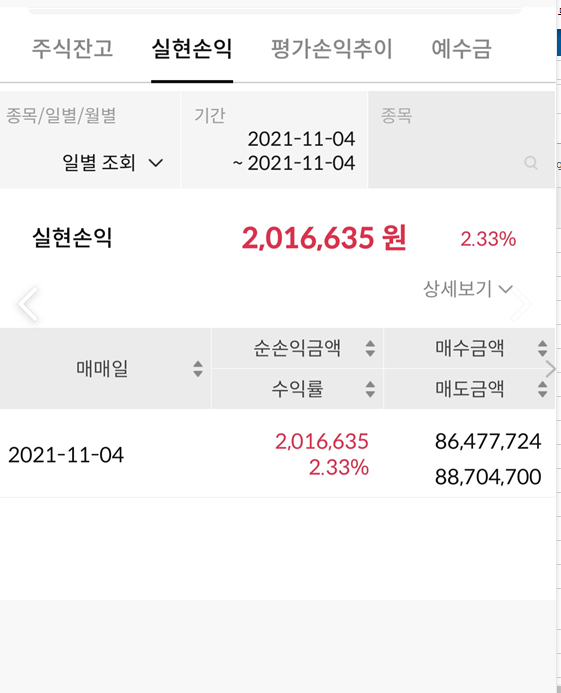Screen dimensions: 561x693
Task: Switch to the 주식잔고 tab
Action: (x=73, y=48)
